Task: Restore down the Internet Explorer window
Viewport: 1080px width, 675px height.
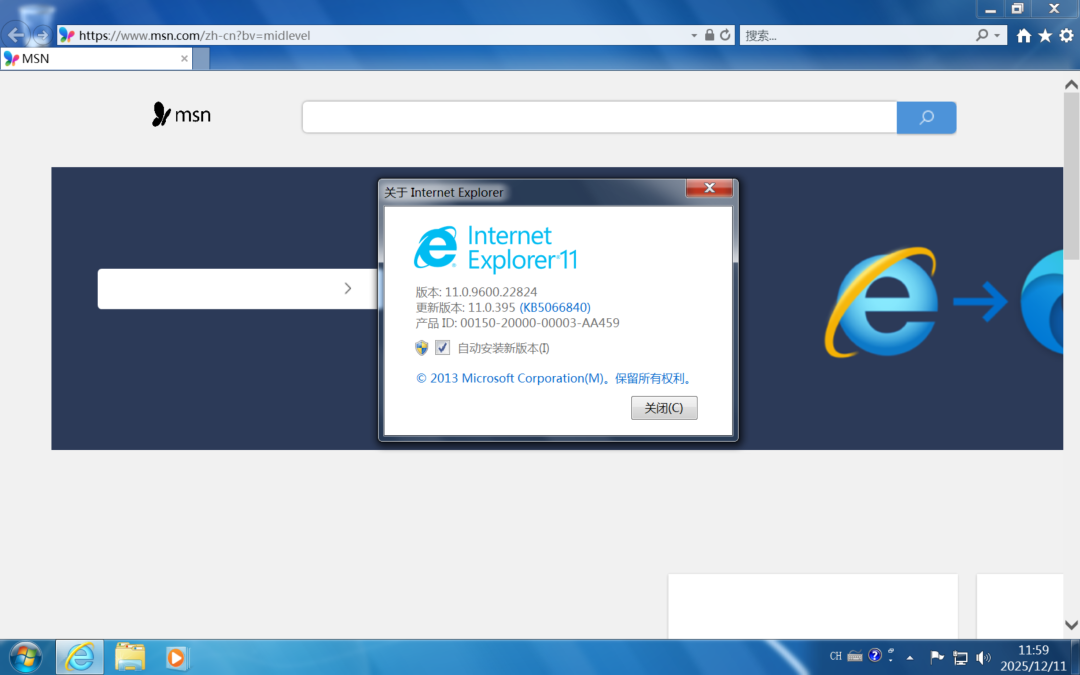Action: [x=1017, y=9]
